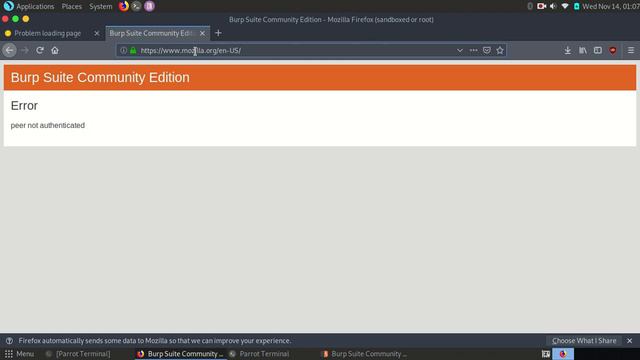The width and height of the screenshot is (640, 360).
Task: Open the clock showing Wed Nov 14
Action: (x=611, y=6)
